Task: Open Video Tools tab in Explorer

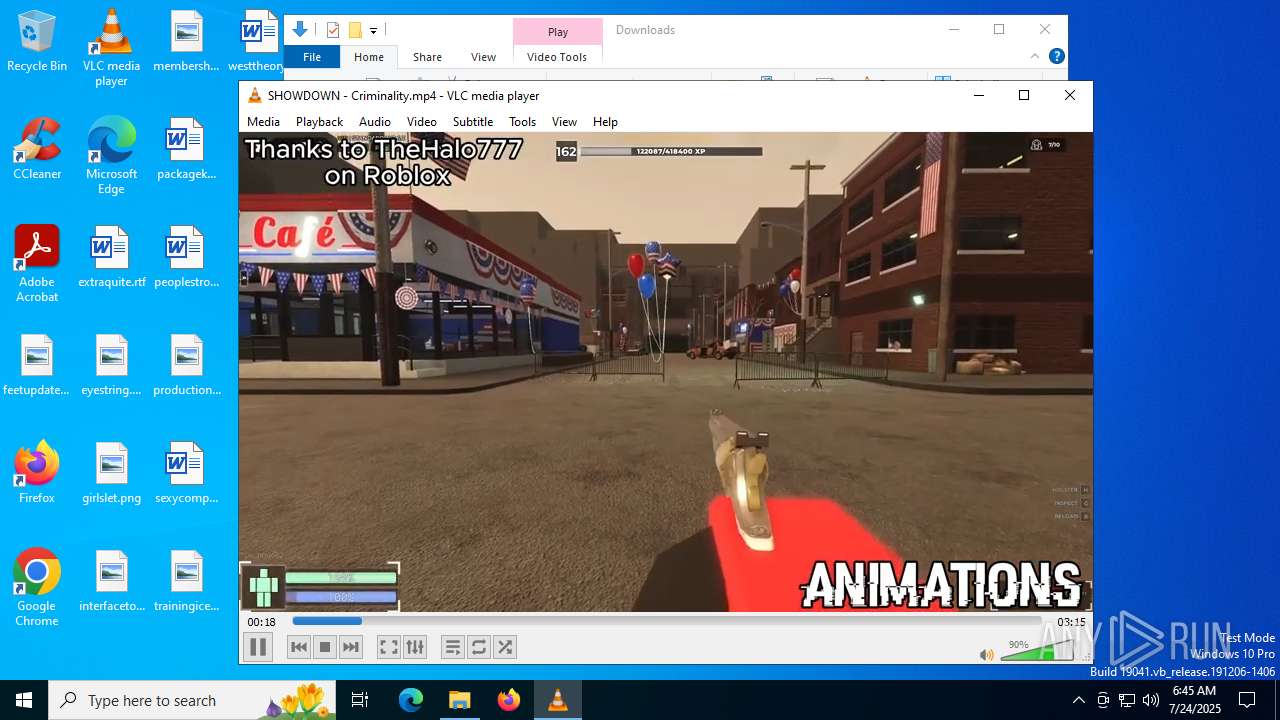Action: 557,57
